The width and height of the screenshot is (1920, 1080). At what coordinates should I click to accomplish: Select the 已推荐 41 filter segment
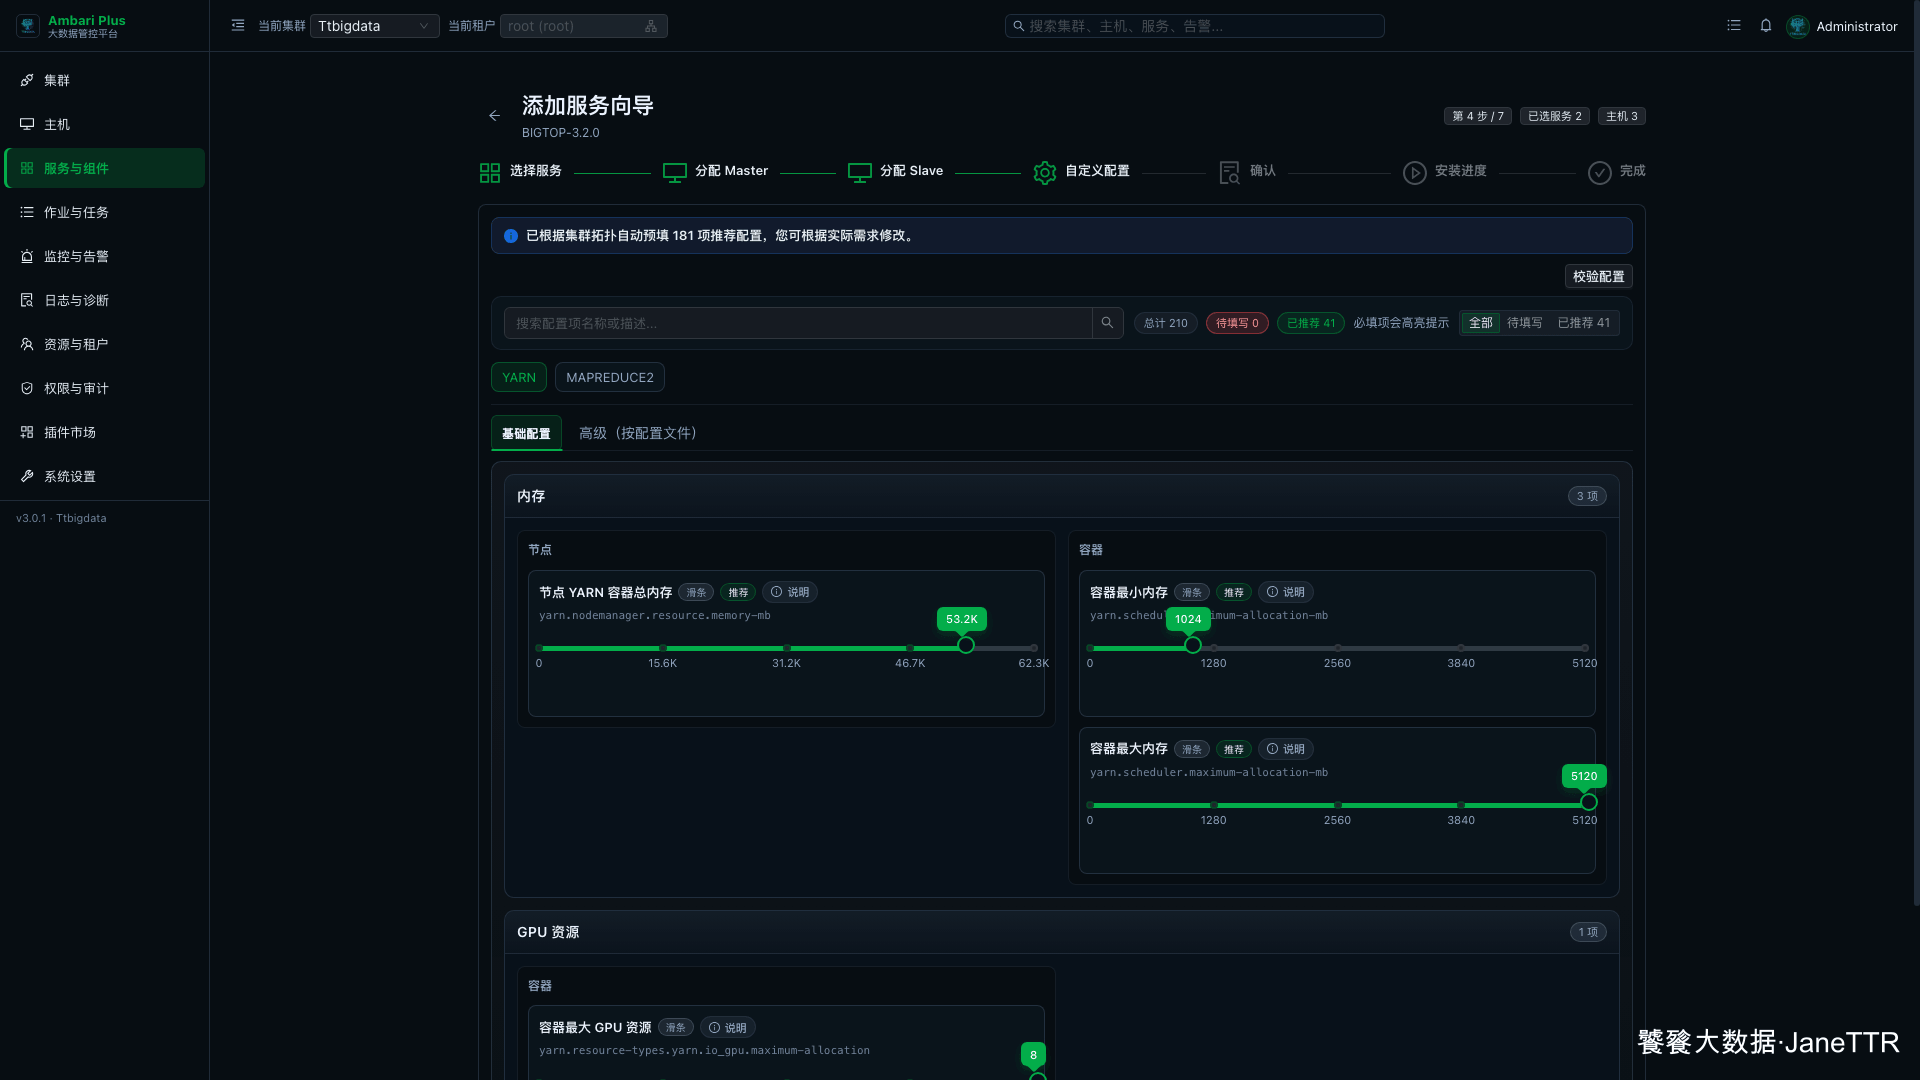(x=1584, y=323)
